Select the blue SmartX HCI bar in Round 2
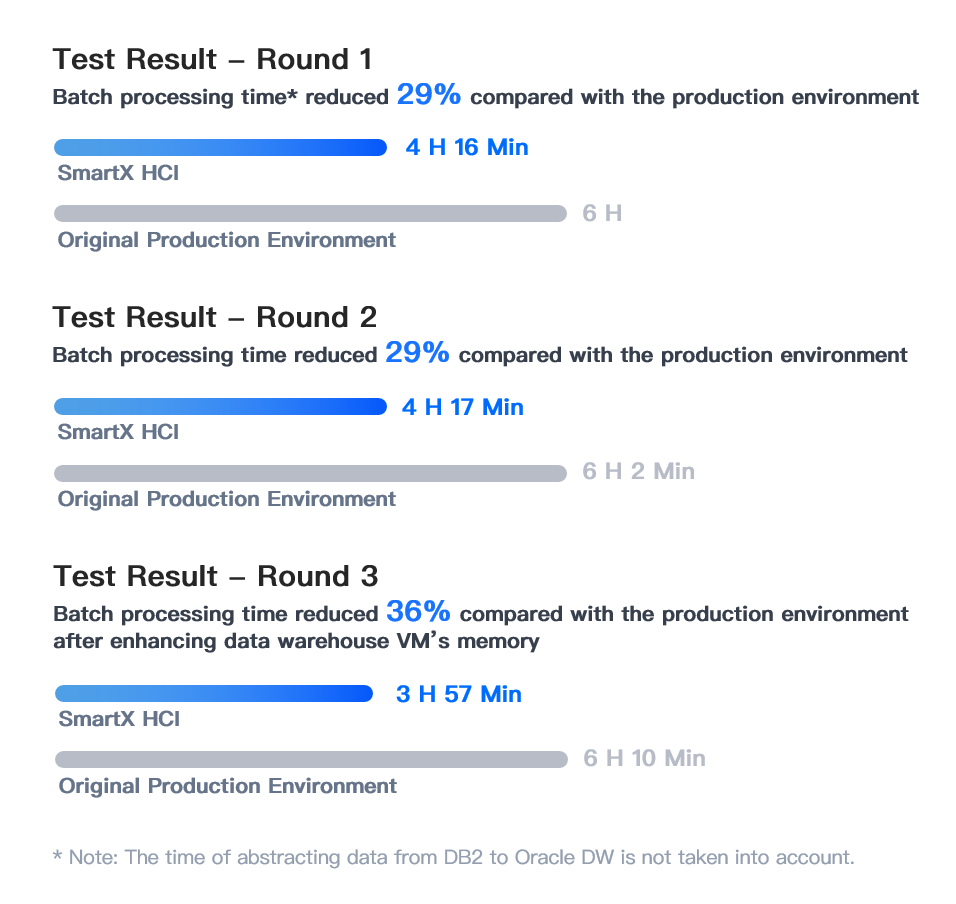 221,407
